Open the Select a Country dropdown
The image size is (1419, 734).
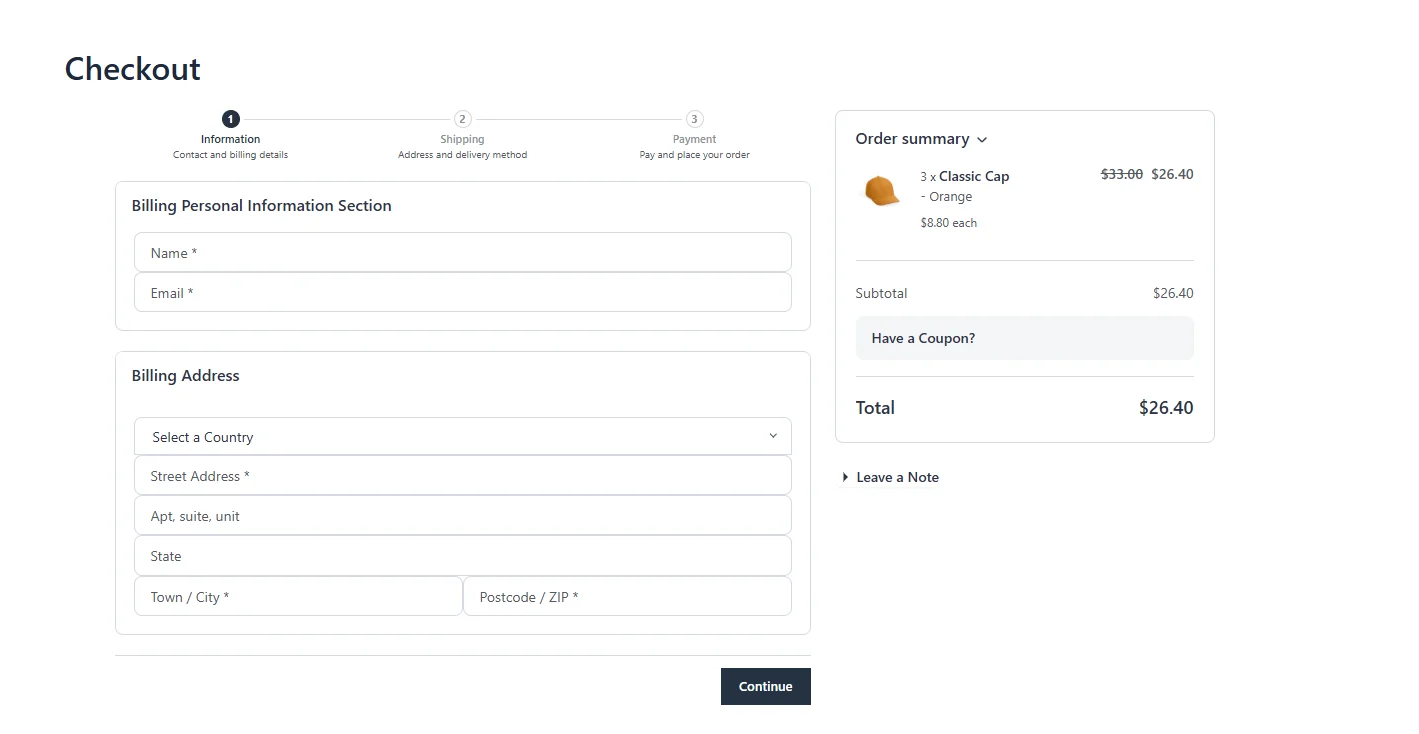click(x=463, y=437)
